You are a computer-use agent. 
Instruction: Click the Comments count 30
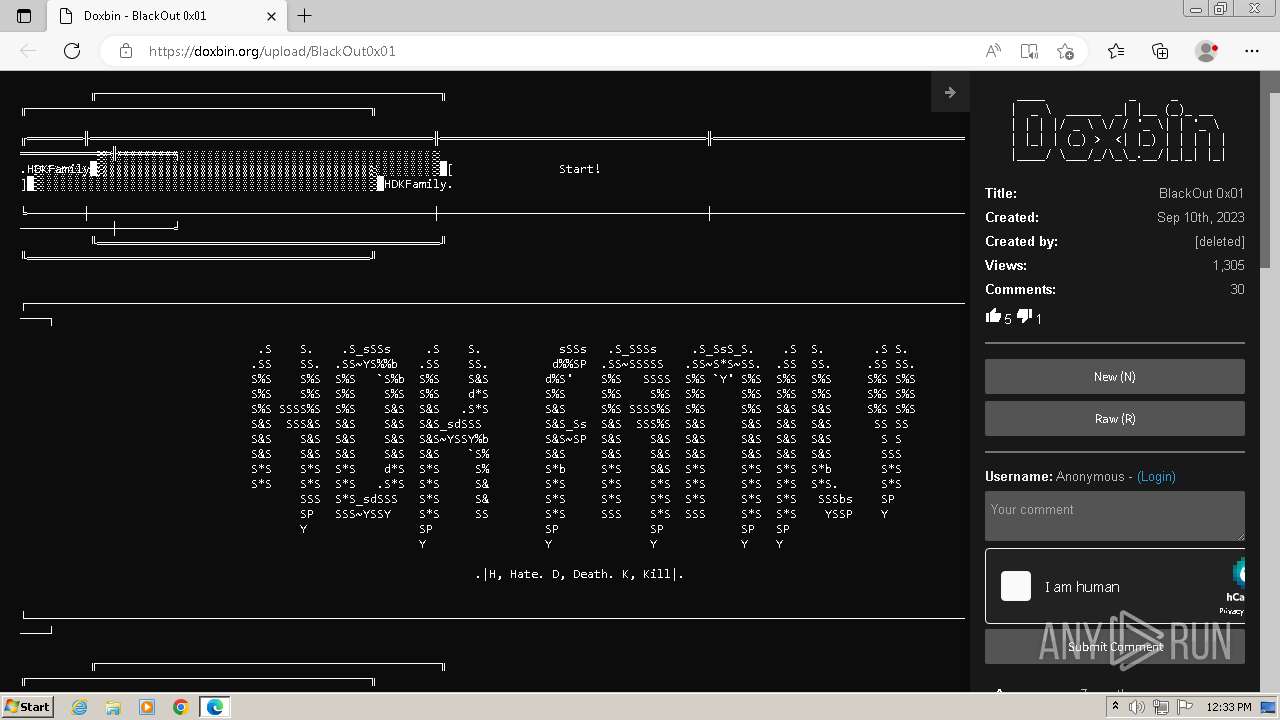(x=1237, y=289)
